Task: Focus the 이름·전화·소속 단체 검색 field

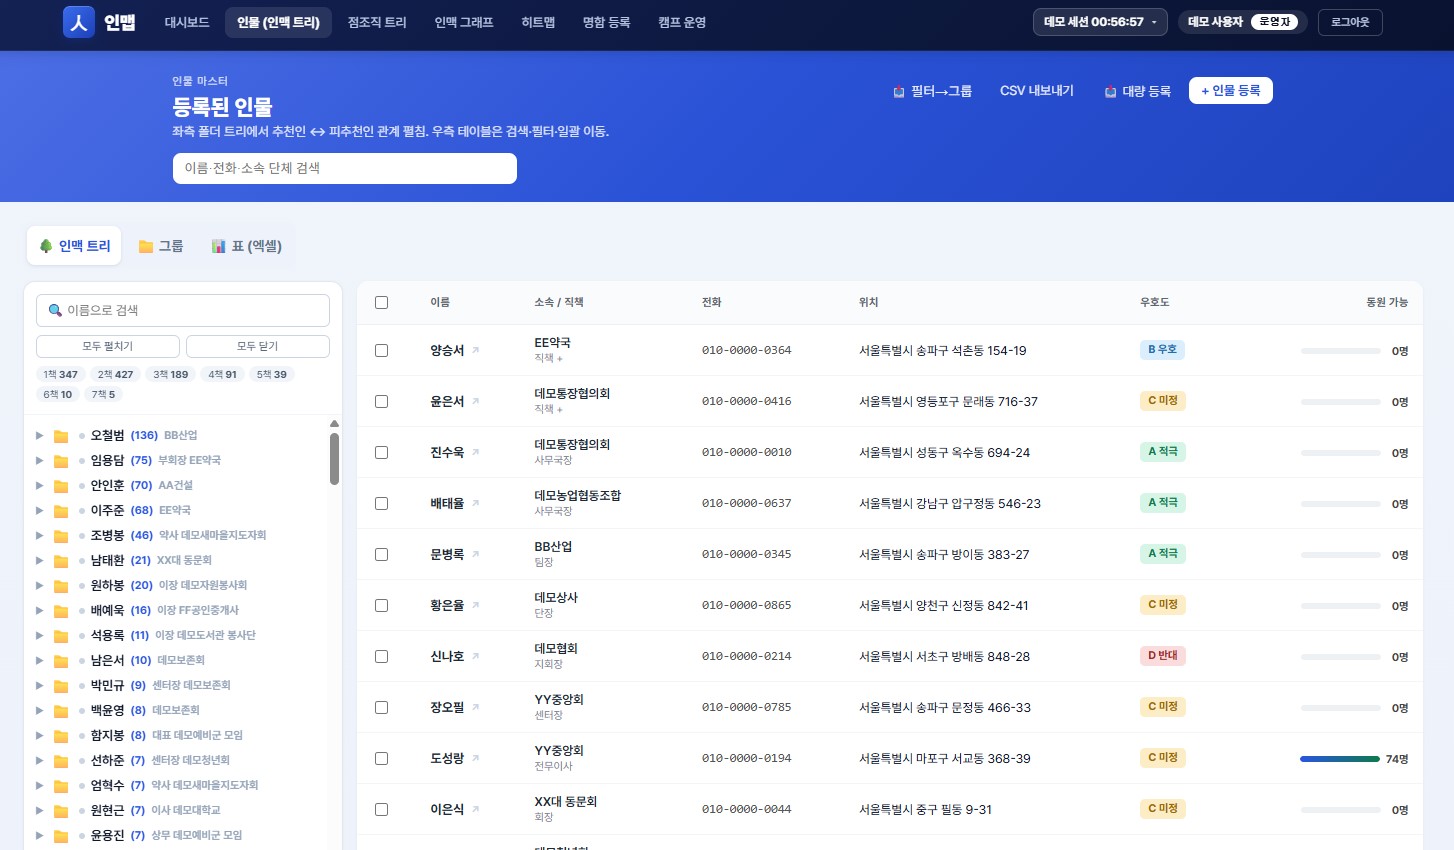Action: click(x=345, y=168)
